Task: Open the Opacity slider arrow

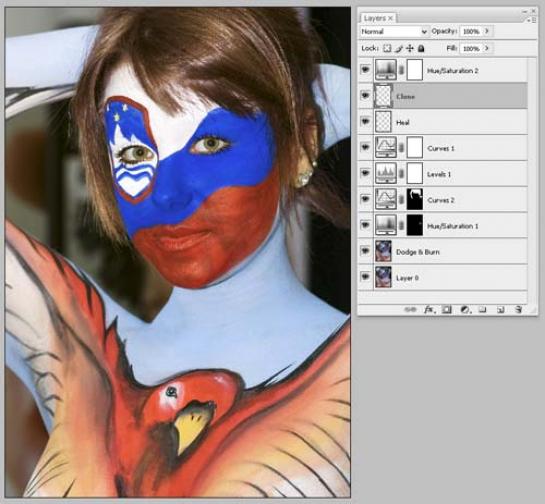Action: tap(487, 31)
